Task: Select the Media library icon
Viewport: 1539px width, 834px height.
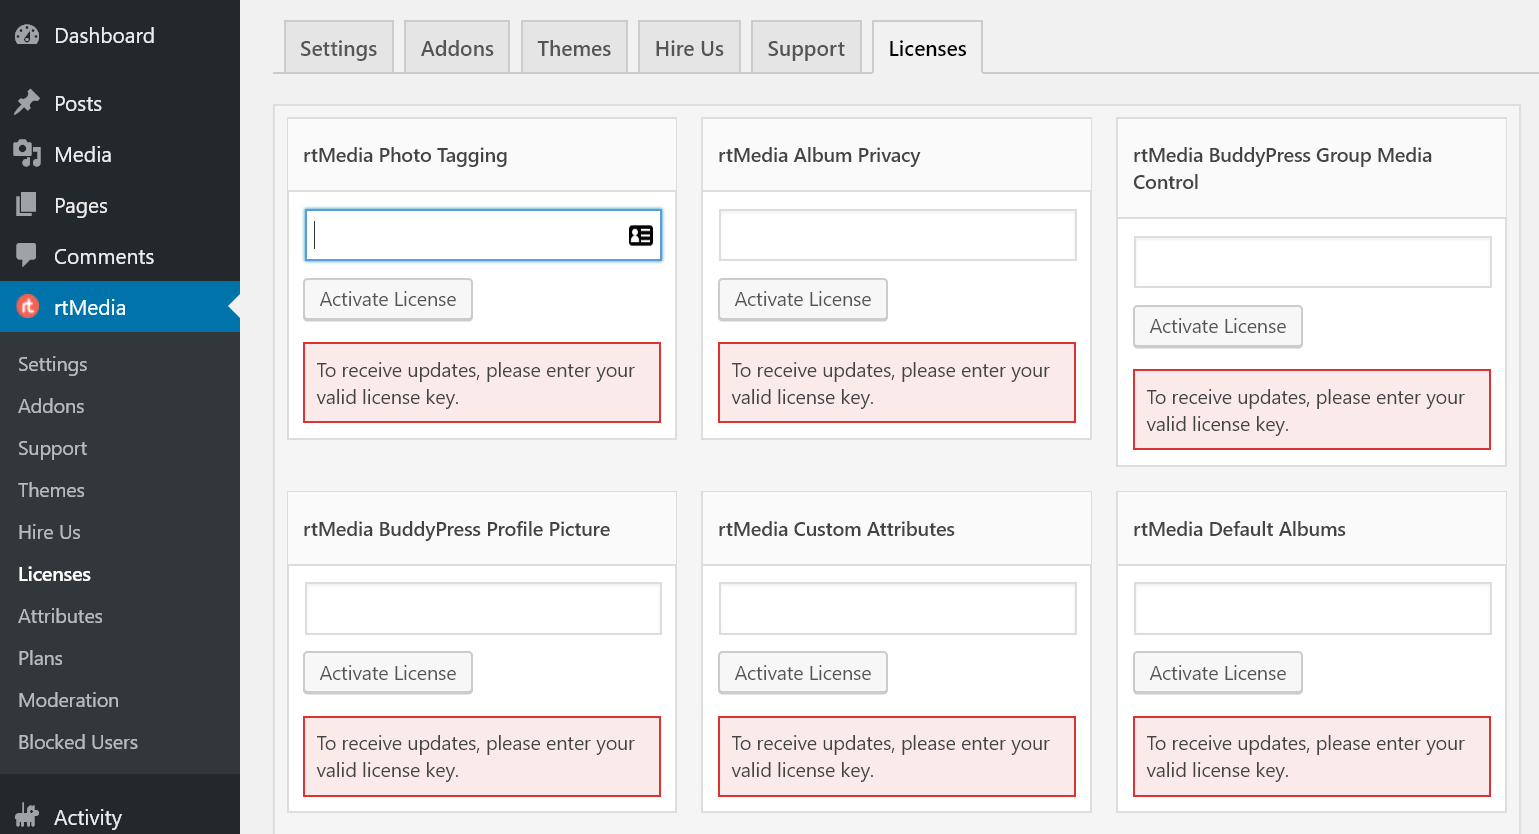Action: click(x=27, y=154)
